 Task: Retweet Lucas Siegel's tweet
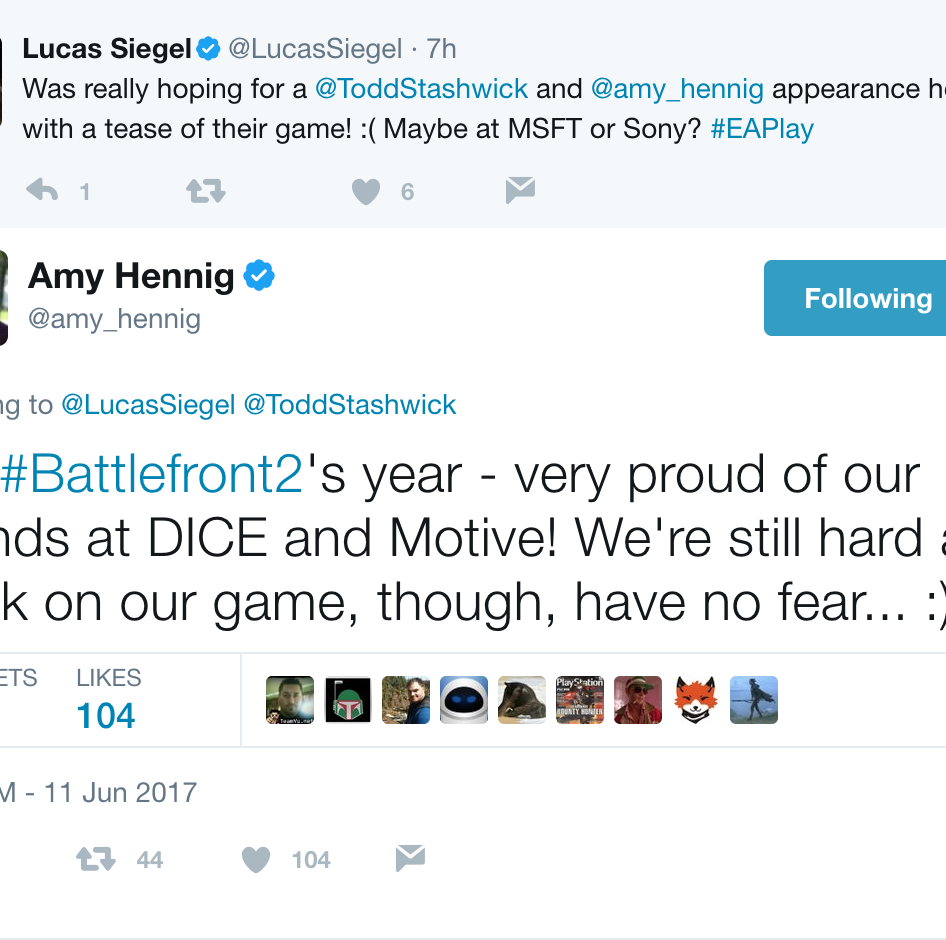tap(205, 191)
